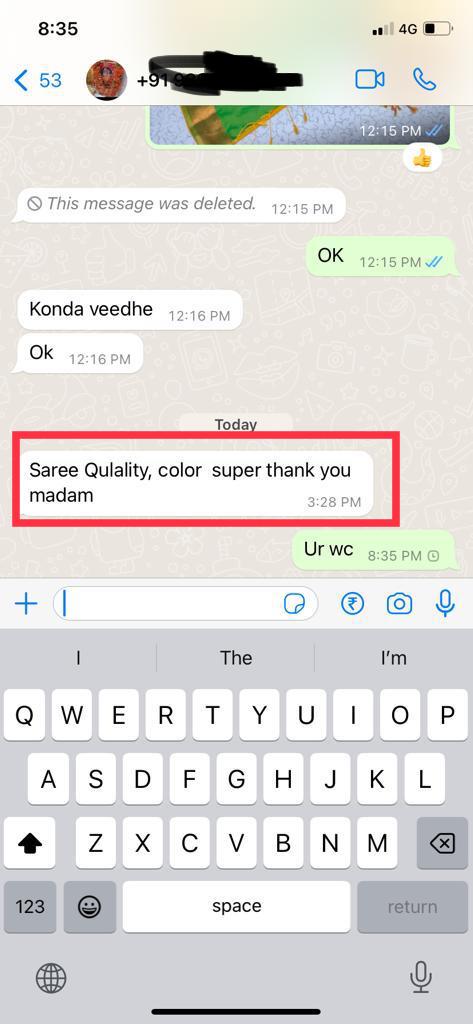
Task: Choose the "I'm" predictive suggestion
Action: tap(393, 658)
